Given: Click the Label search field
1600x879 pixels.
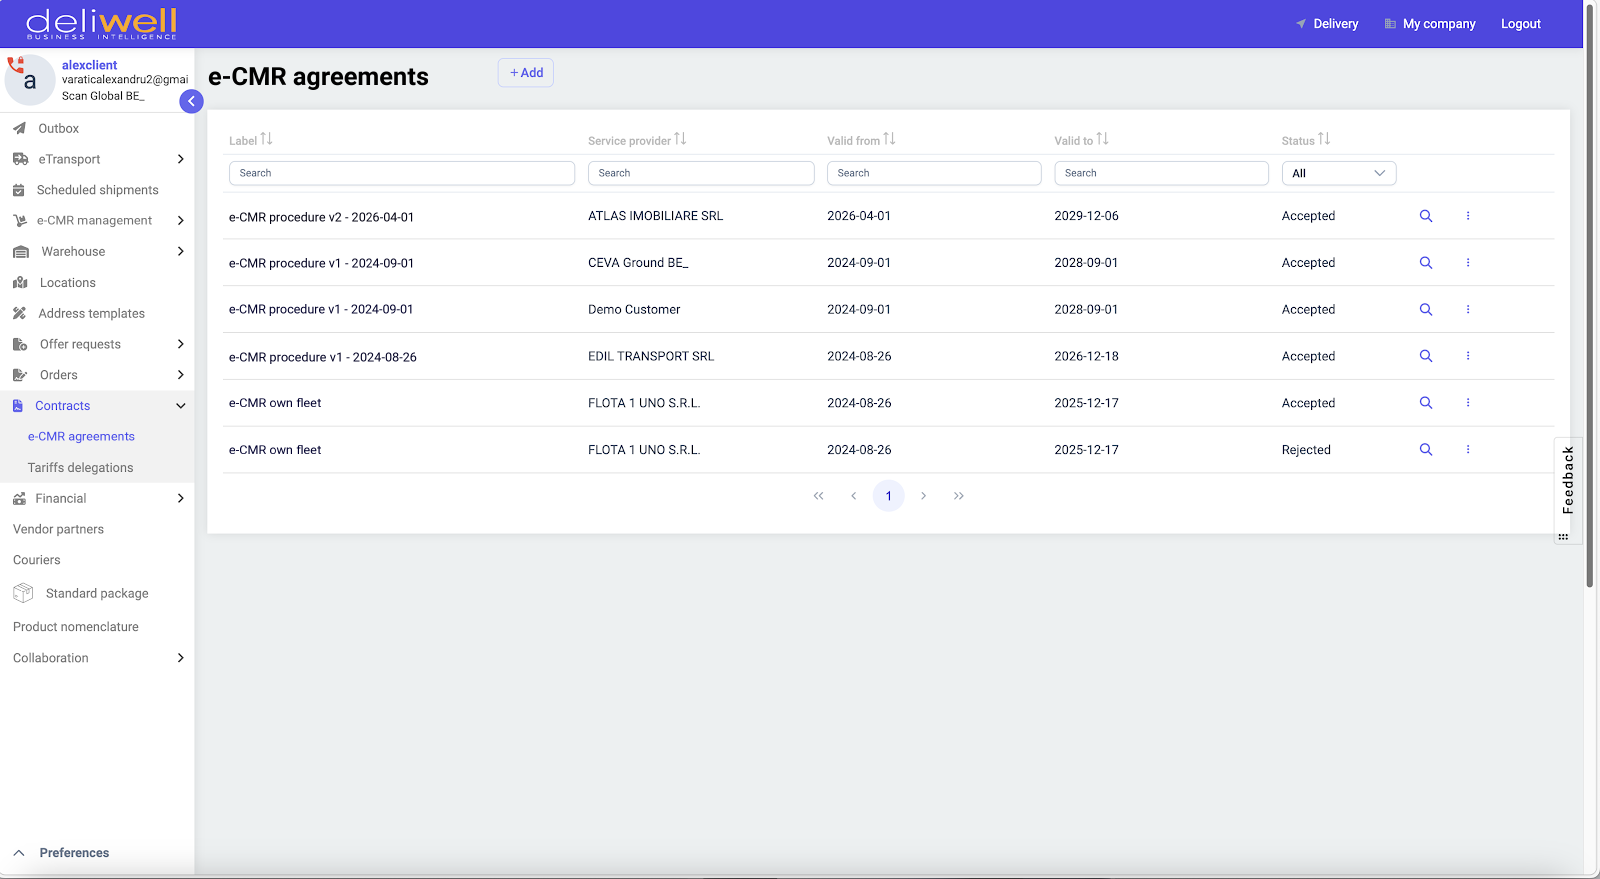Looking at the screenshot, I should (402, 173).
